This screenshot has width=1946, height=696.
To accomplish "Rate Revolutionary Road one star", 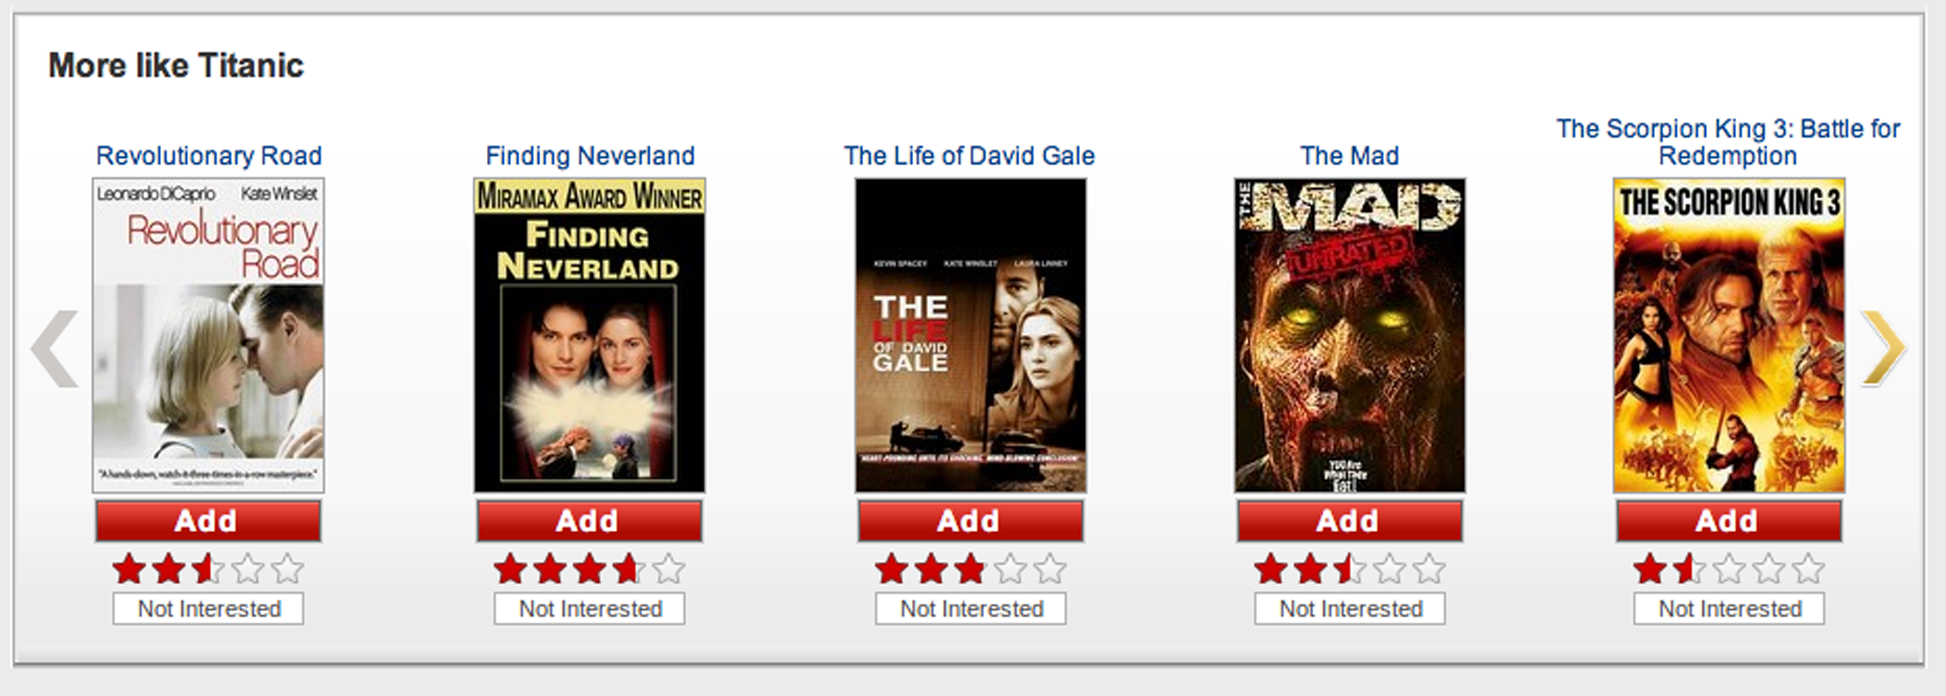I will [129, 569].
